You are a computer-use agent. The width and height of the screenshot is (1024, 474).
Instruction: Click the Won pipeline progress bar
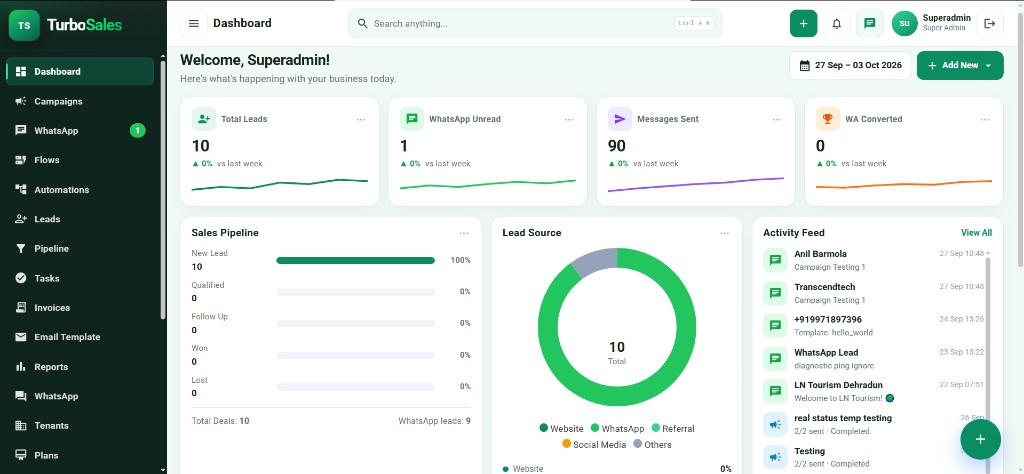click(355, 355)
